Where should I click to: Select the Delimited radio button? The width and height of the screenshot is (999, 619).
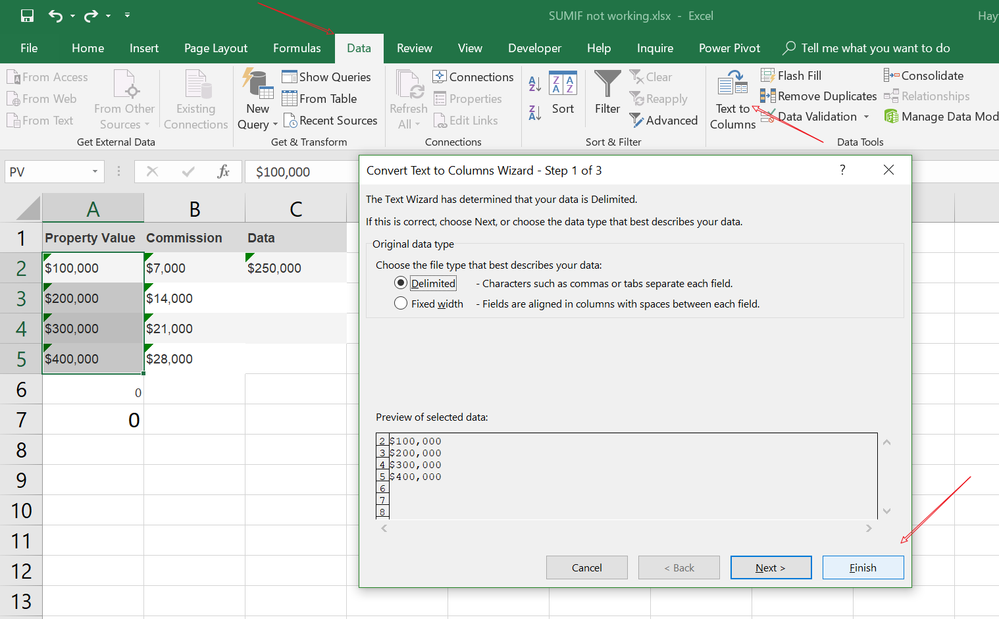point(401,283)
